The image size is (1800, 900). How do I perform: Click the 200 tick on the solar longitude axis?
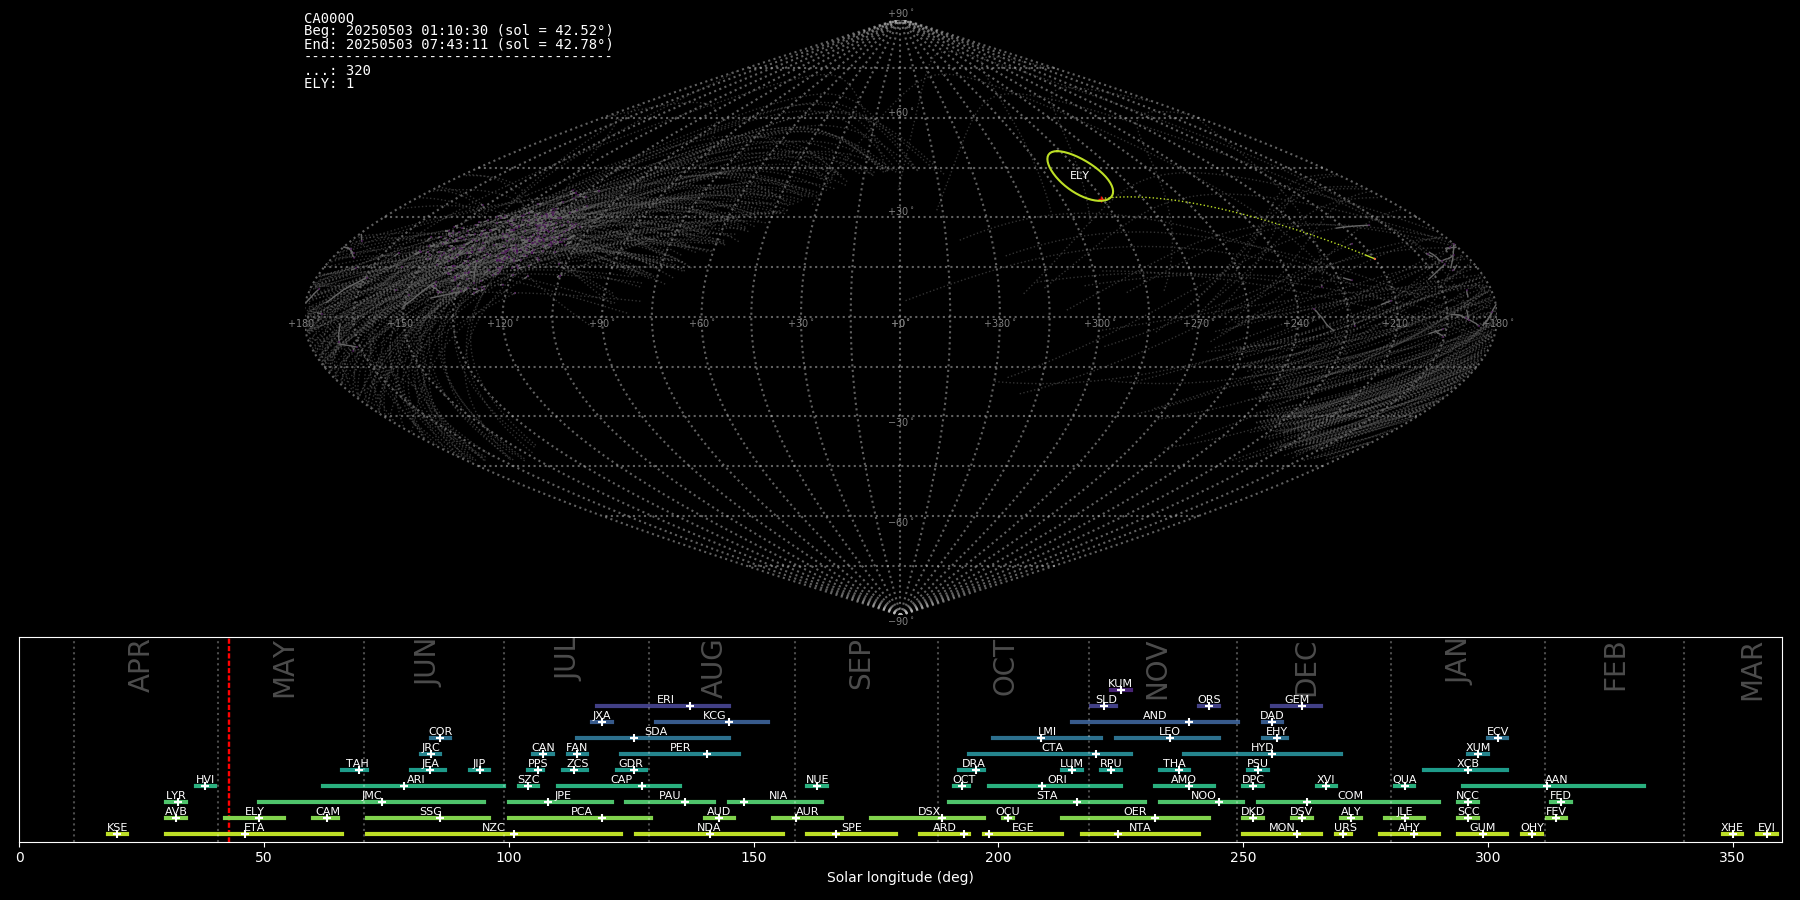point(998,857)
